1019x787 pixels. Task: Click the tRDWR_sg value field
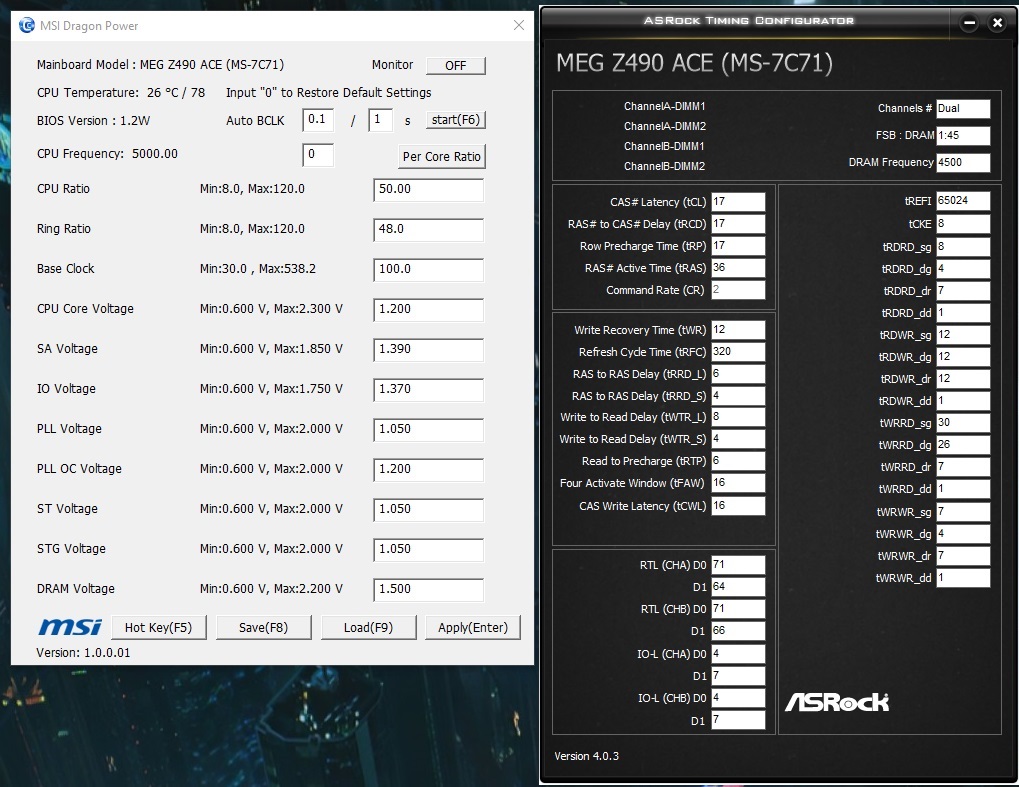tap(963, 335)
